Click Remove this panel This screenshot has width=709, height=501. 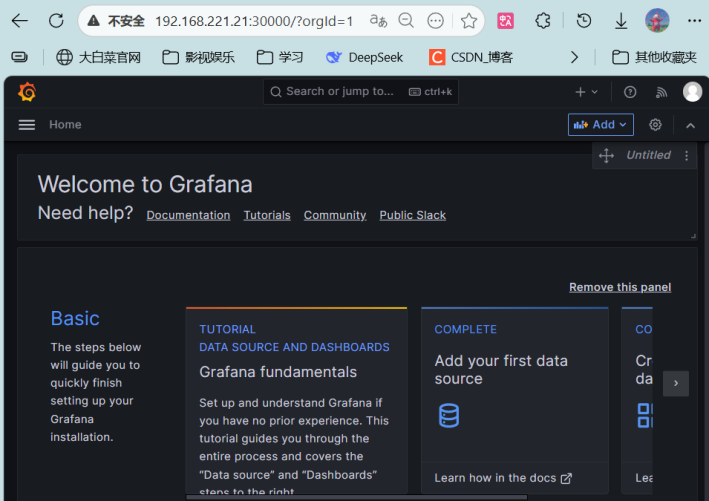pyautogui.click(x=620, y=287)
